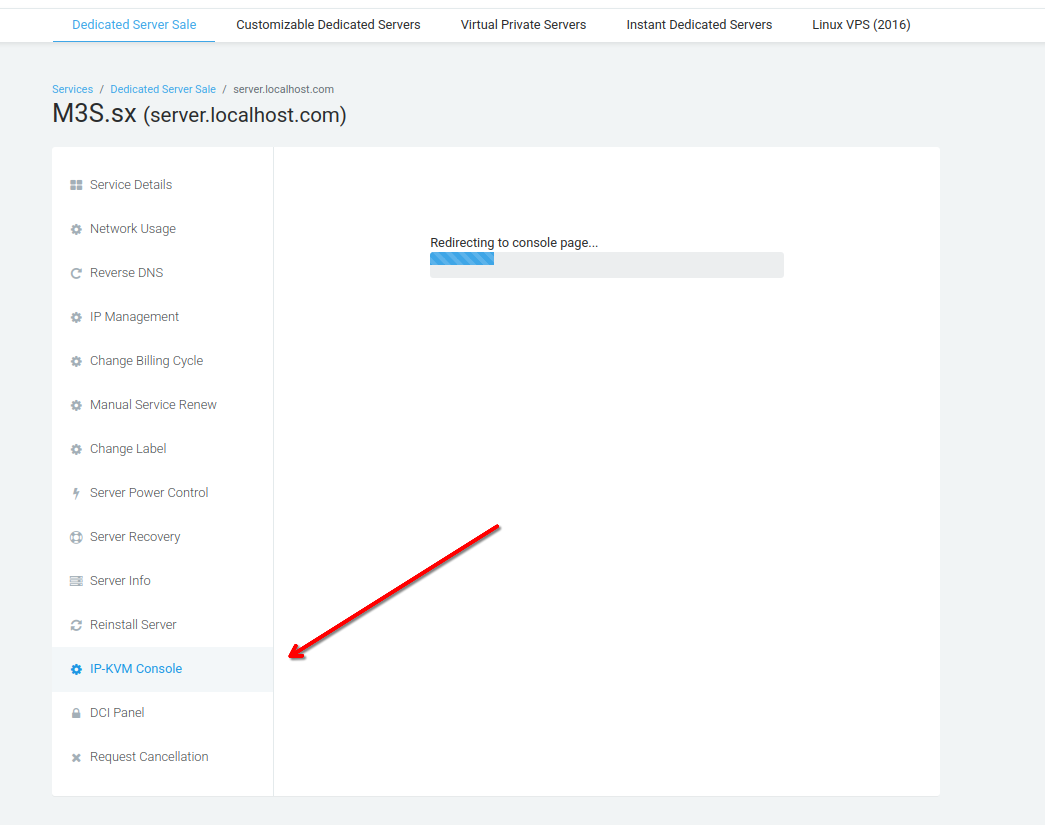Click the Server Recovery lifebuoy icon
The width and height of the screenshot is (1045, 825).
tap(76, 537)
